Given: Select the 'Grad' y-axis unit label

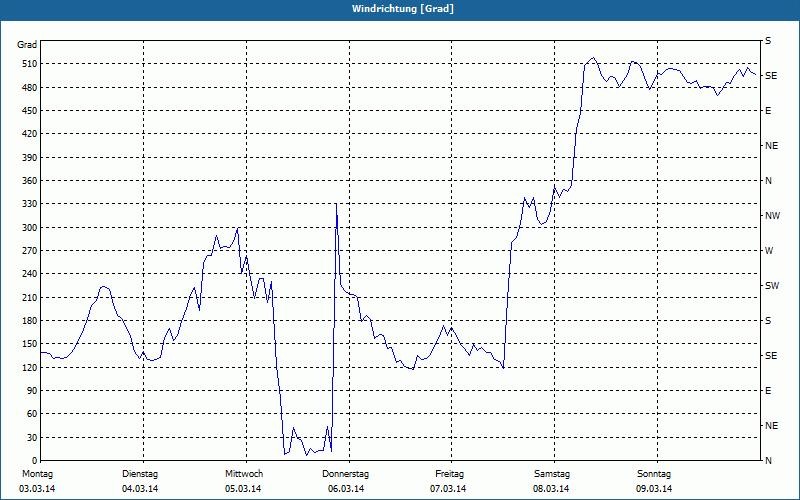Looking at the screenshot, I should 27,45.
